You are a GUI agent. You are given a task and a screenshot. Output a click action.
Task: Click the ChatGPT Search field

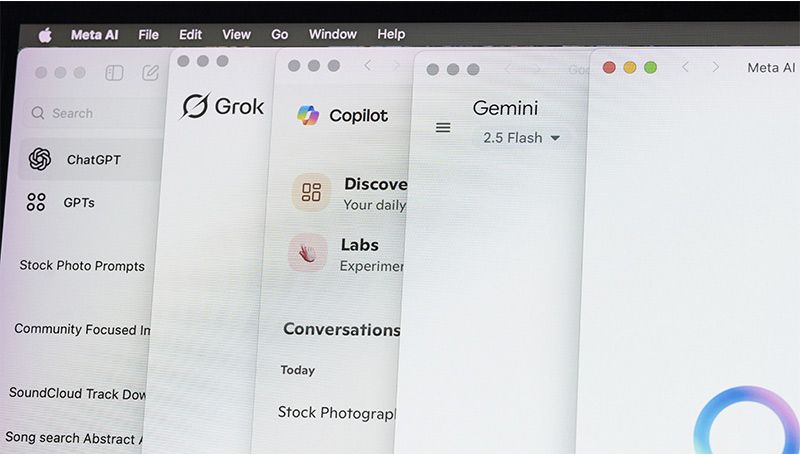[x=90, y=114]
